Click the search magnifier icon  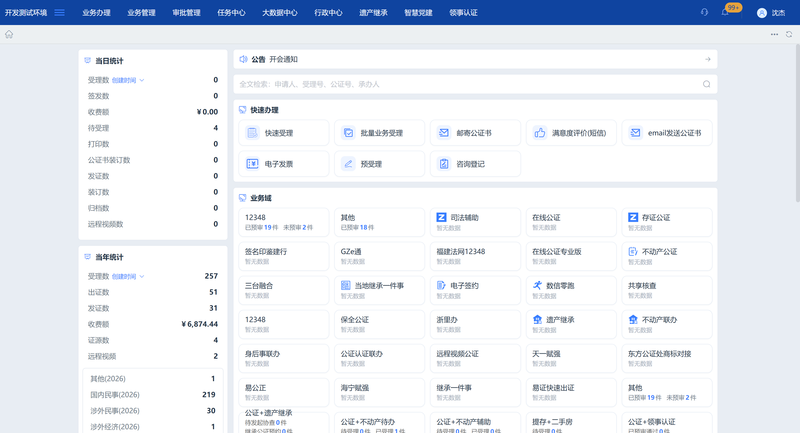707,84
